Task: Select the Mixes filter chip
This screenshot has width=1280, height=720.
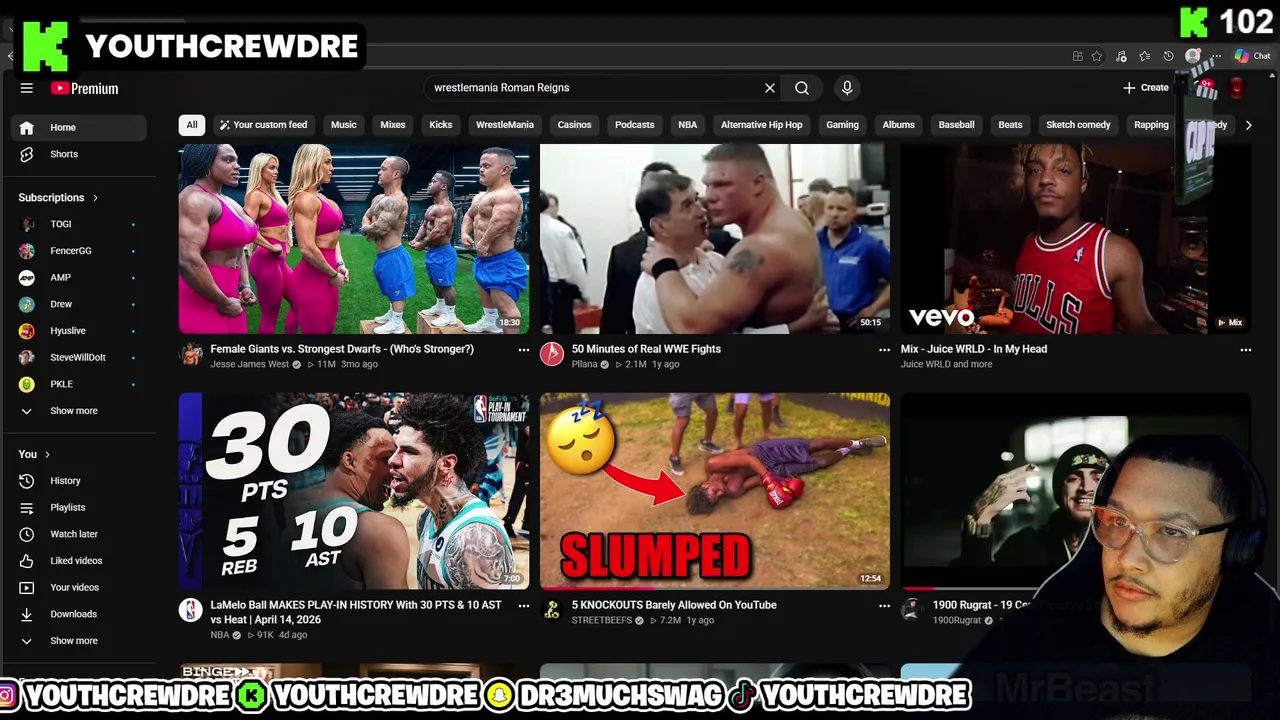Action: pyautogui.click(x=393, y=125)
